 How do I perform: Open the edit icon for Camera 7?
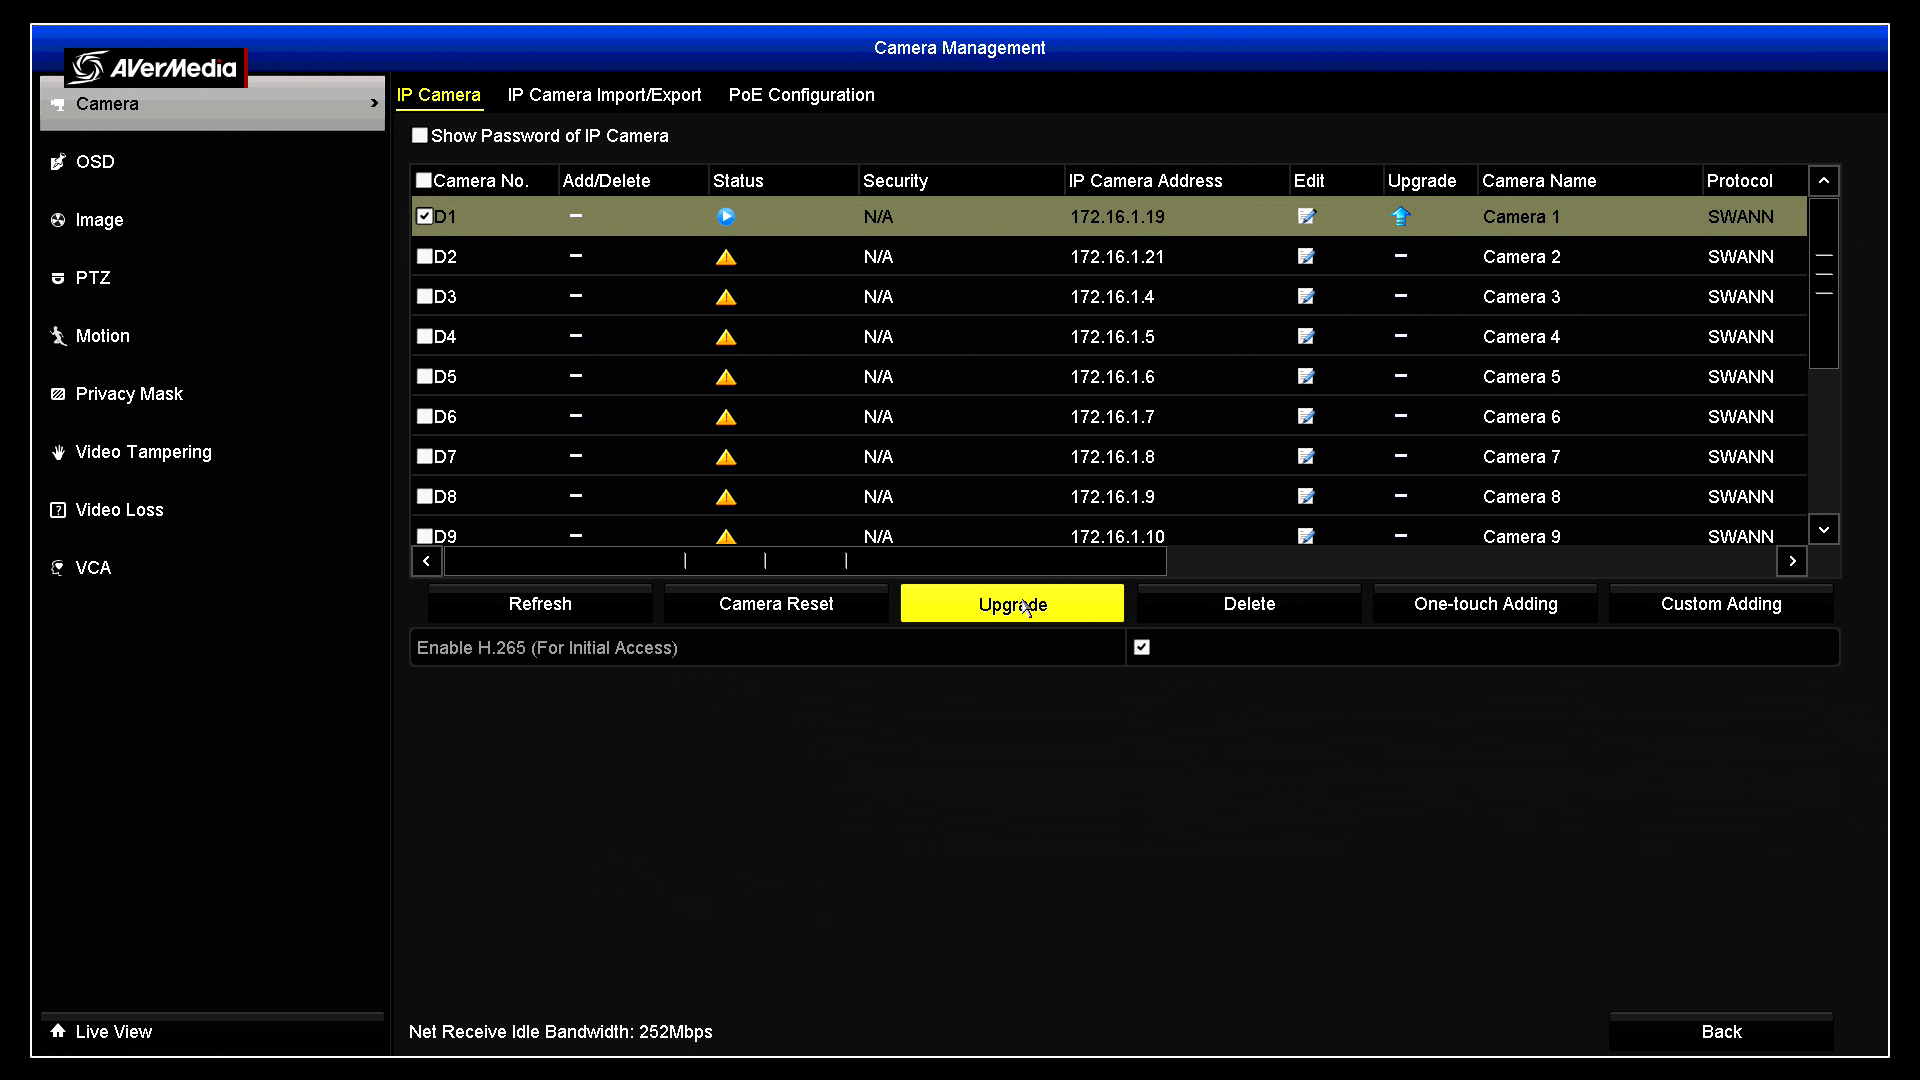1306,456
